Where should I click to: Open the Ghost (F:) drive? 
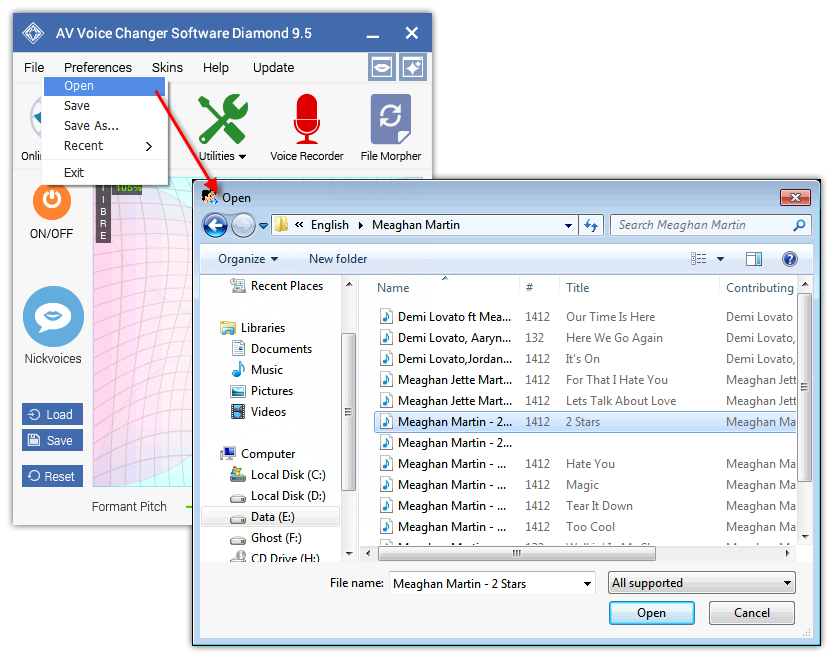pyautogui.click(x=266, y=538)
